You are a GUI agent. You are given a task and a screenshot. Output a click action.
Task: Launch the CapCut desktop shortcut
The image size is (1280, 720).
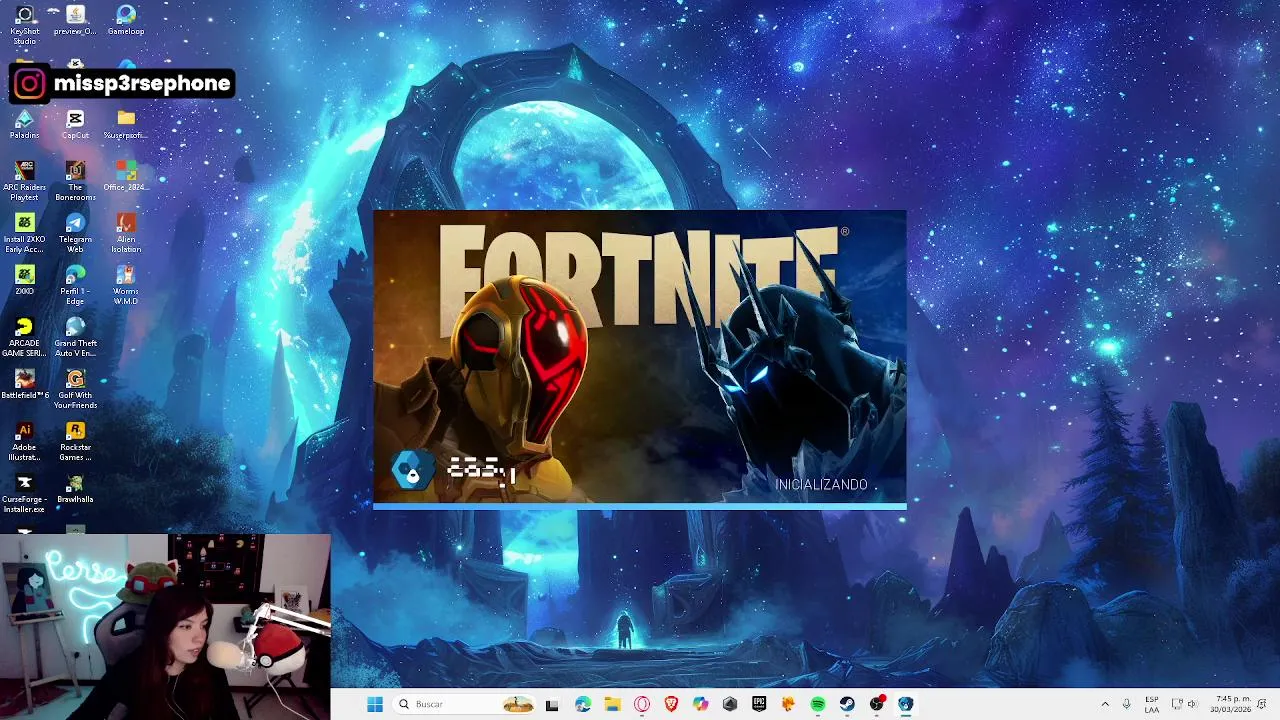coord(75,125)
